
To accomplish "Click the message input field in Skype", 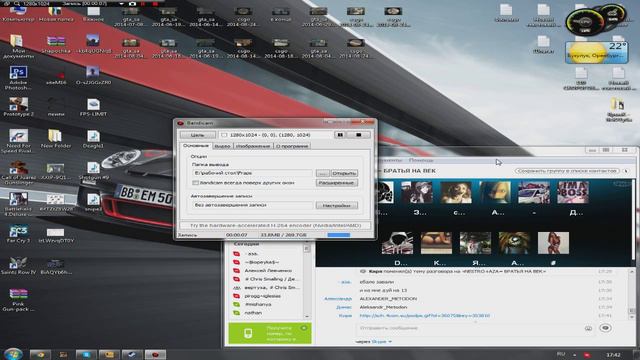I will coord(469,328).
